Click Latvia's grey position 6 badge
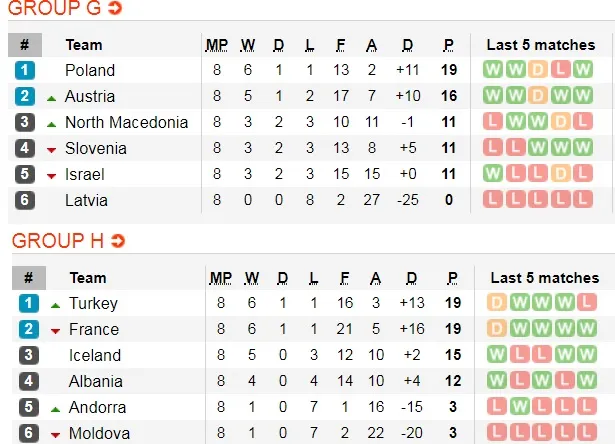Viewport: 615px width, 444px height. 25,200
